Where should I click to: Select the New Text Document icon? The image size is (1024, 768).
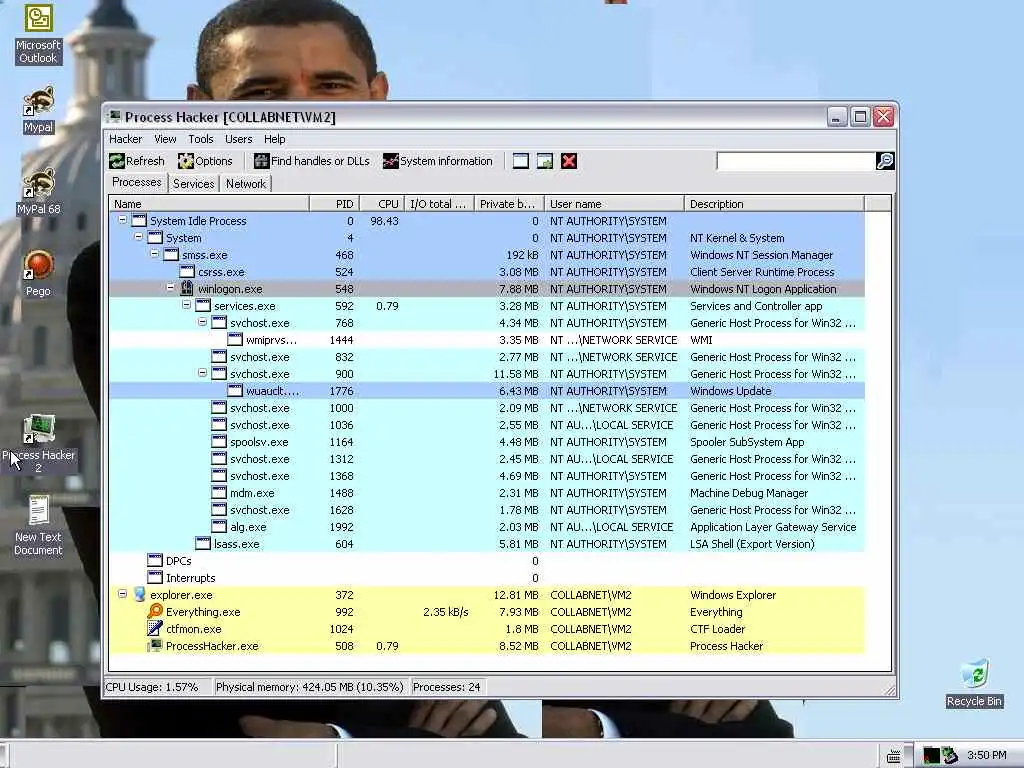coord(39,526)
